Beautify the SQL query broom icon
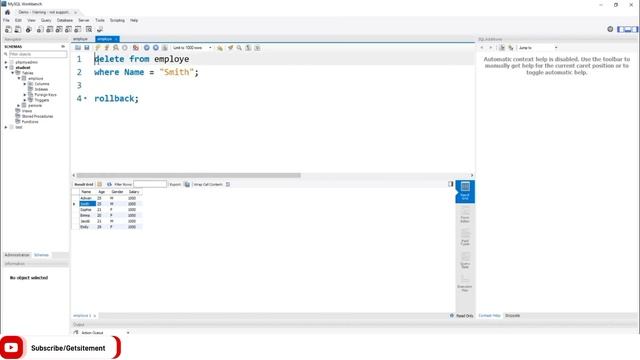This screenshot has height=360, width=640. pos(231,48)
